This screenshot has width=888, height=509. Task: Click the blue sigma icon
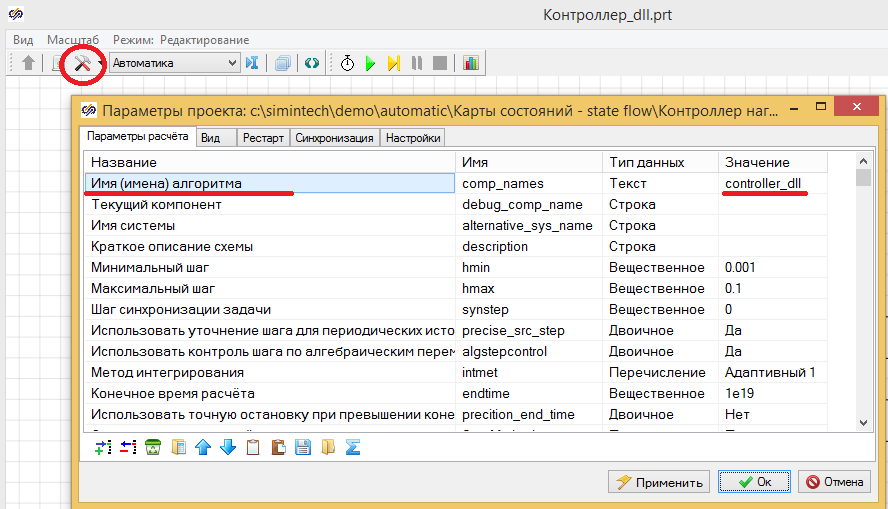pyautogui.click(x=353, y=447)
